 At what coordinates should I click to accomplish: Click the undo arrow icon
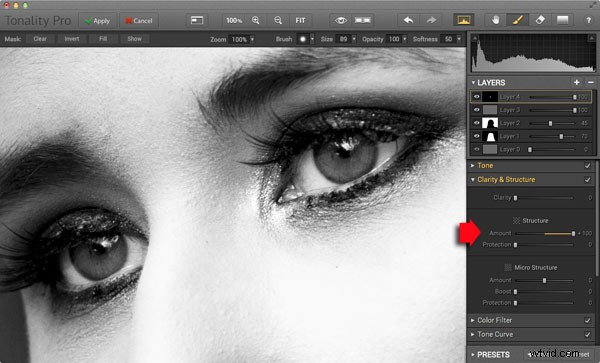click(408, 20)
